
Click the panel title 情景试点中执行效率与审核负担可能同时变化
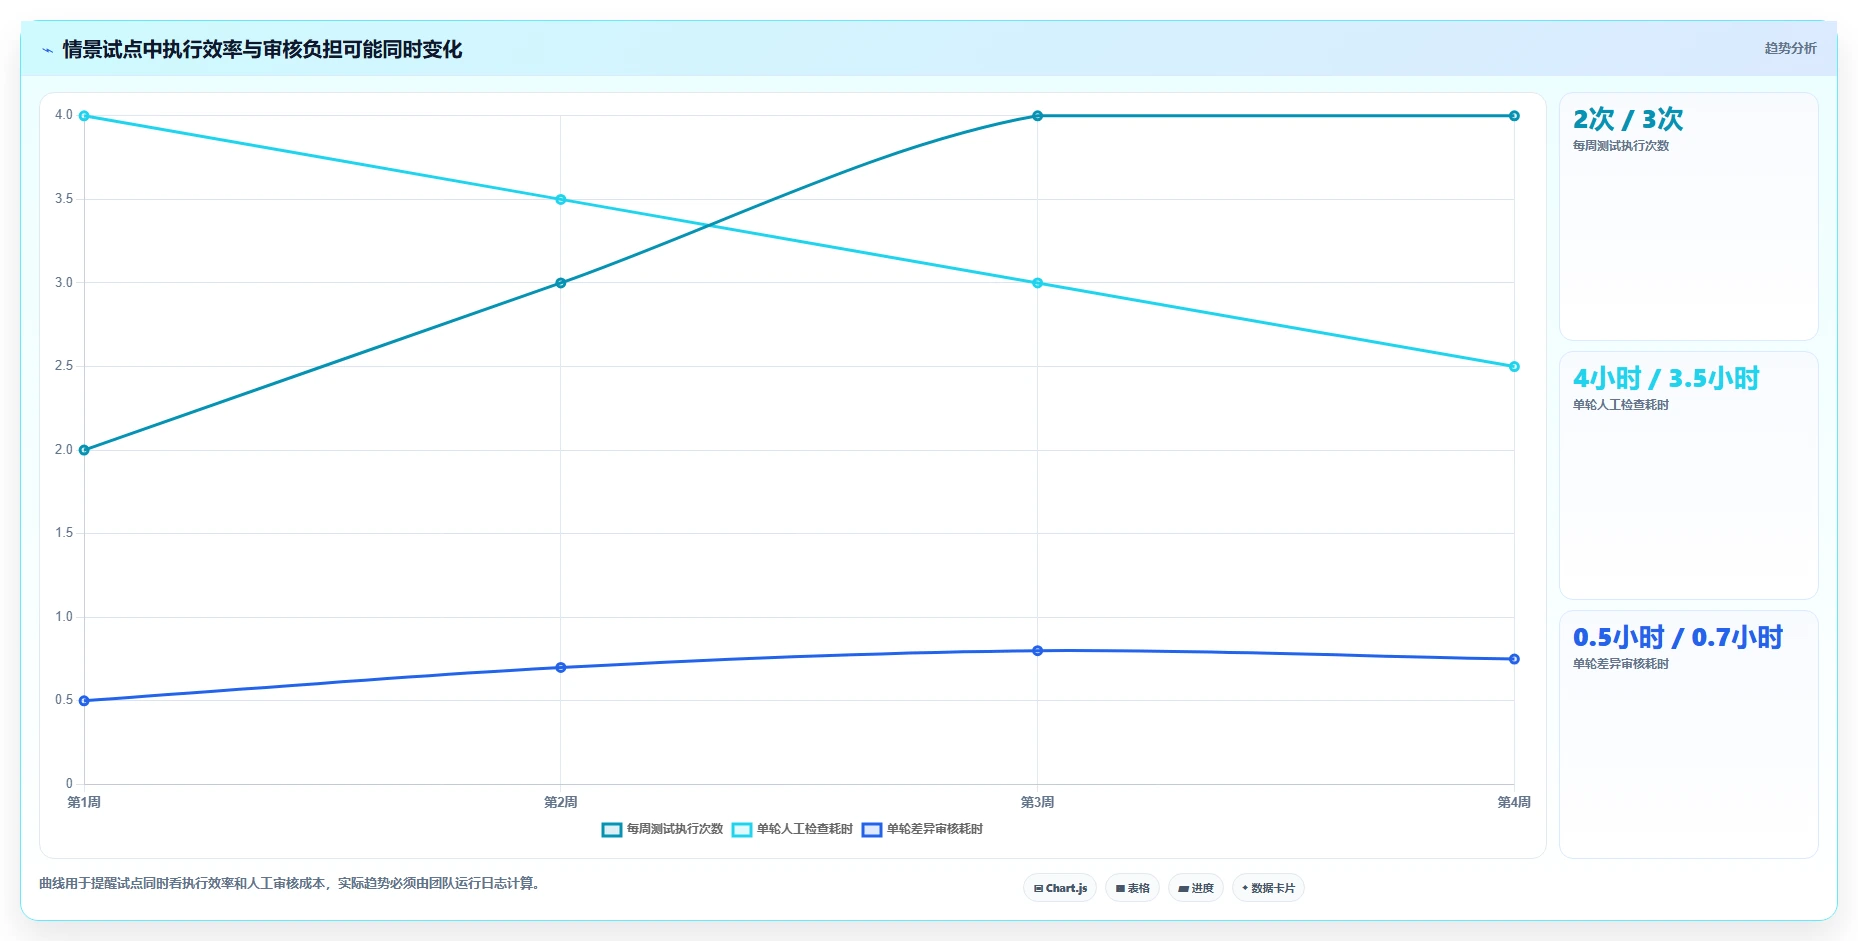tap(262, 49)
